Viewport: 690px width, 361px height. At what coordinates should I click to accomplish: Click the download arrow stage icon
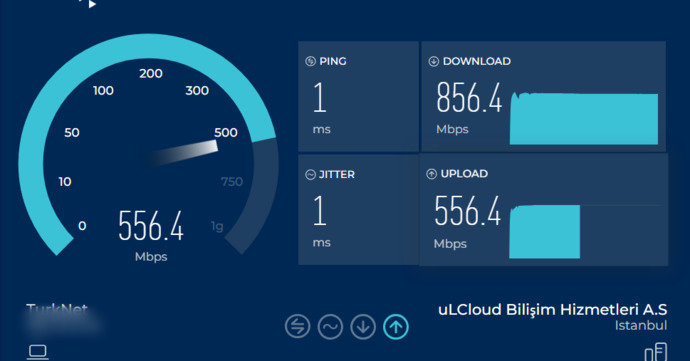coord(363,327)
